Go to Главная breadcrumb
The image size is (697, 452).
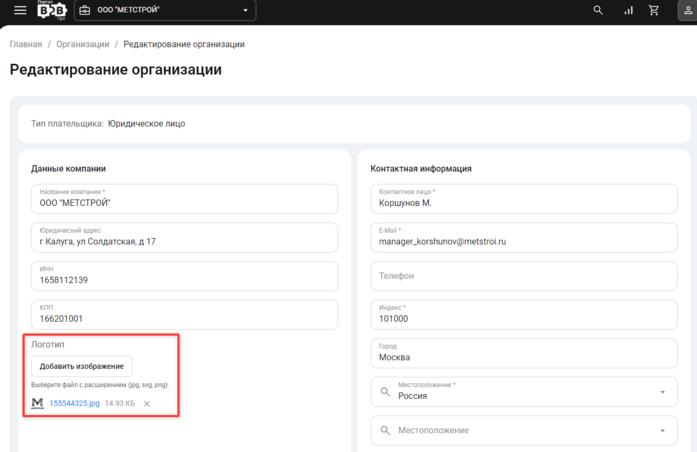coord(26,44)
